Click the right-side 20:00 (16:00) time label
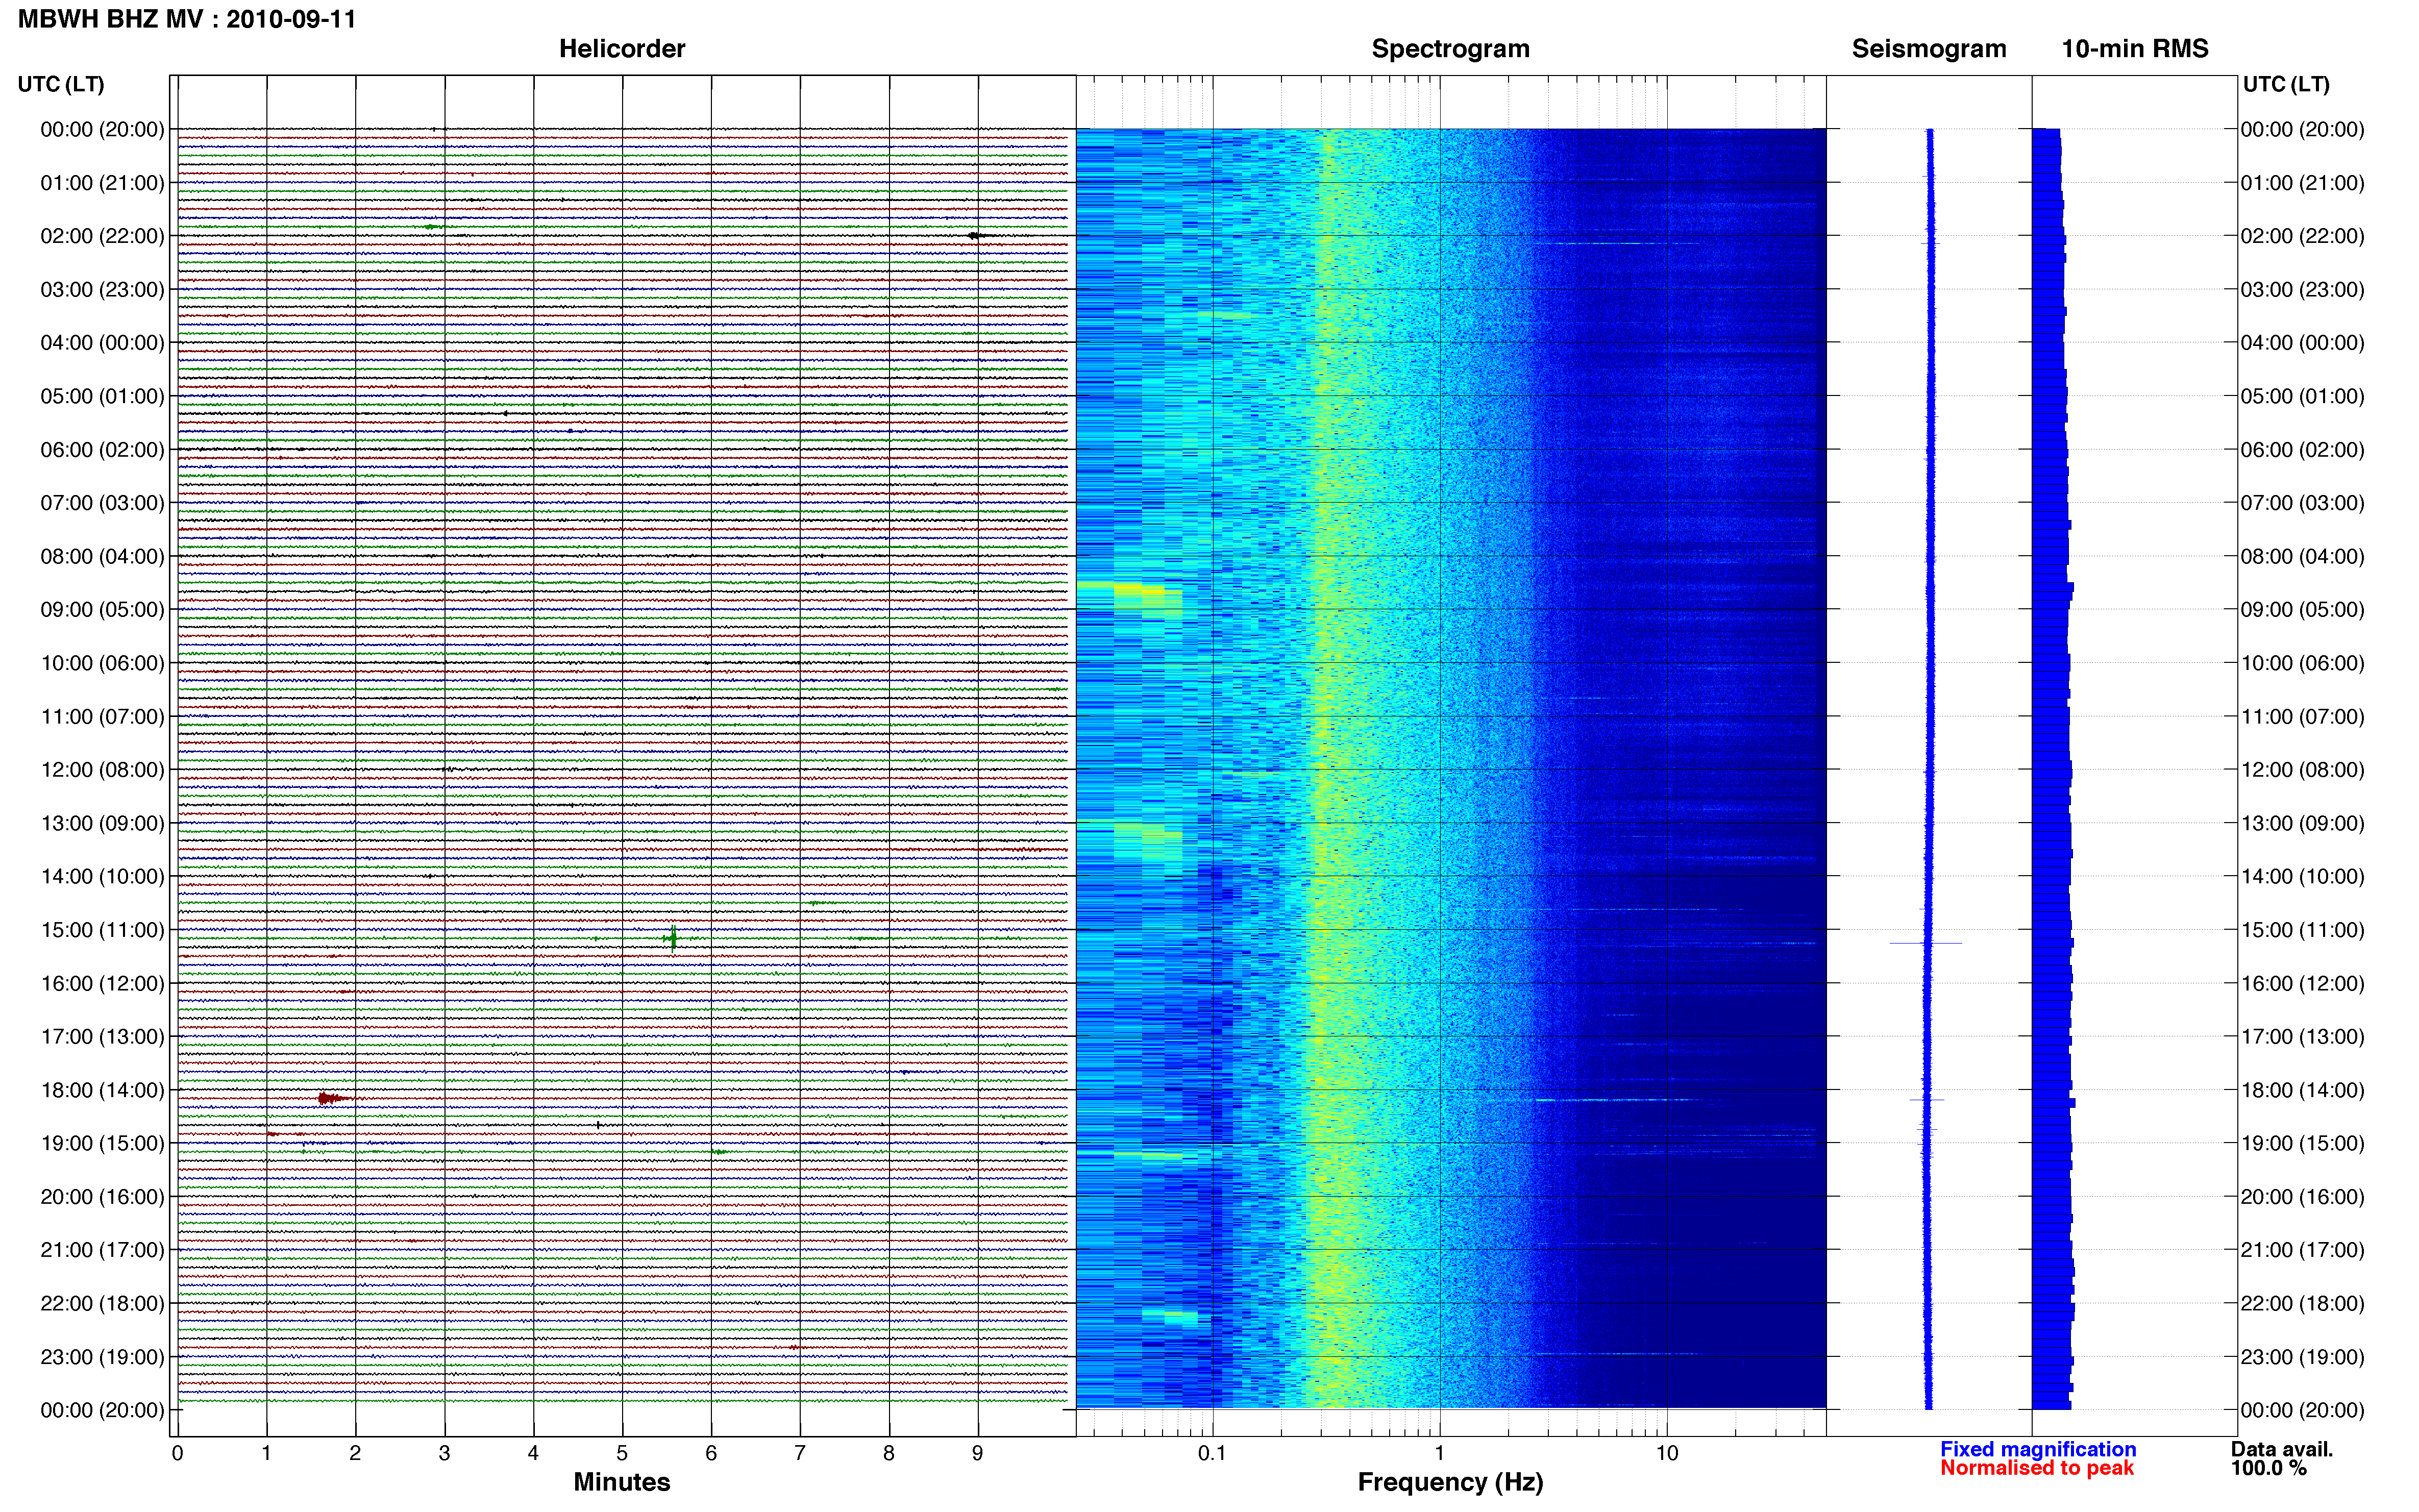Viewport: 2419px width, 1512px height. 2302,1197
